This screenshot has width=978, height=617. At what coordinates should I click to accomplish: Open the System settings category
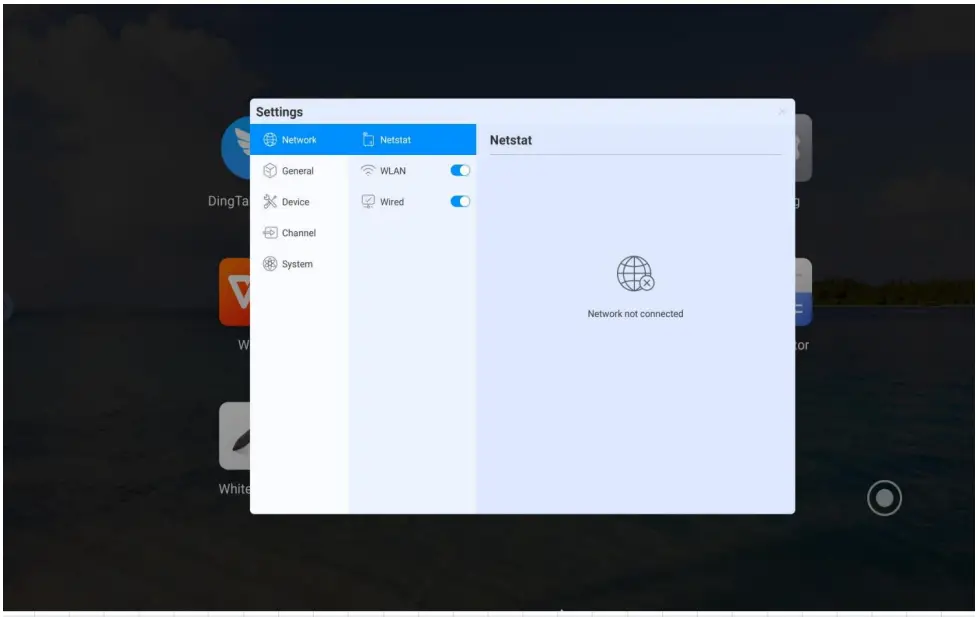[299, 264]
